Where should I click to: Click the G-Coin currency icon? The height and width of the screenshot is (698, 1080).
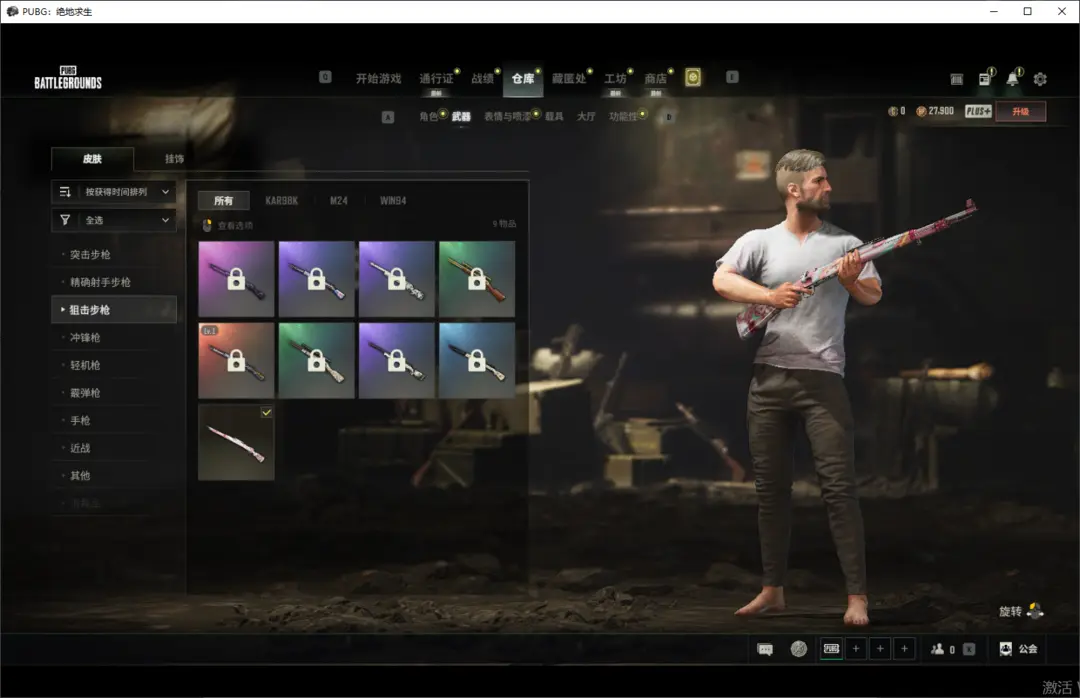click(893, 111)
